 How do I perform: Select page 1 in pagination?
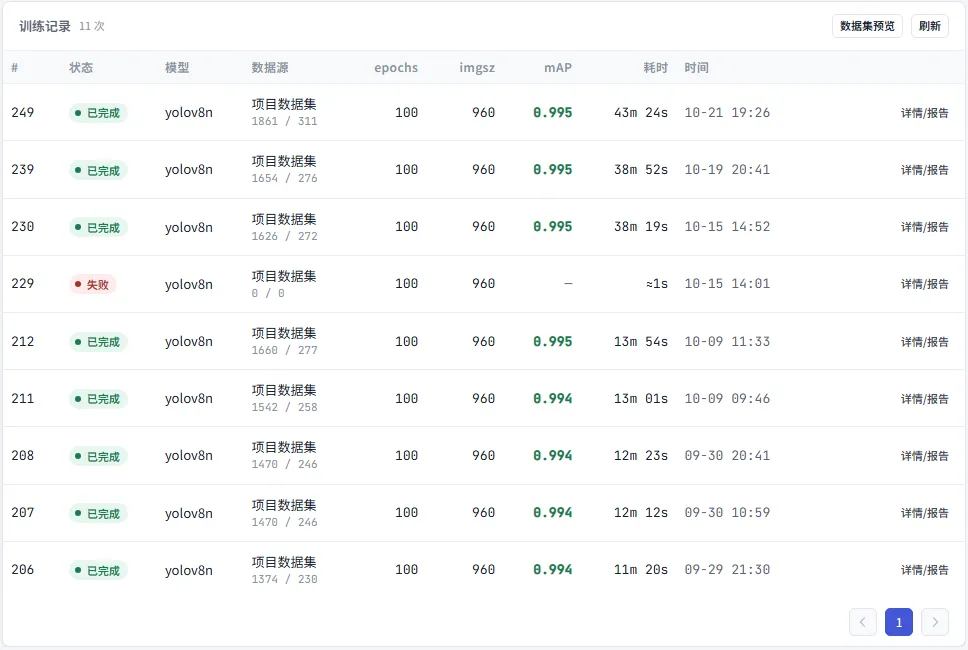(899, 622)
